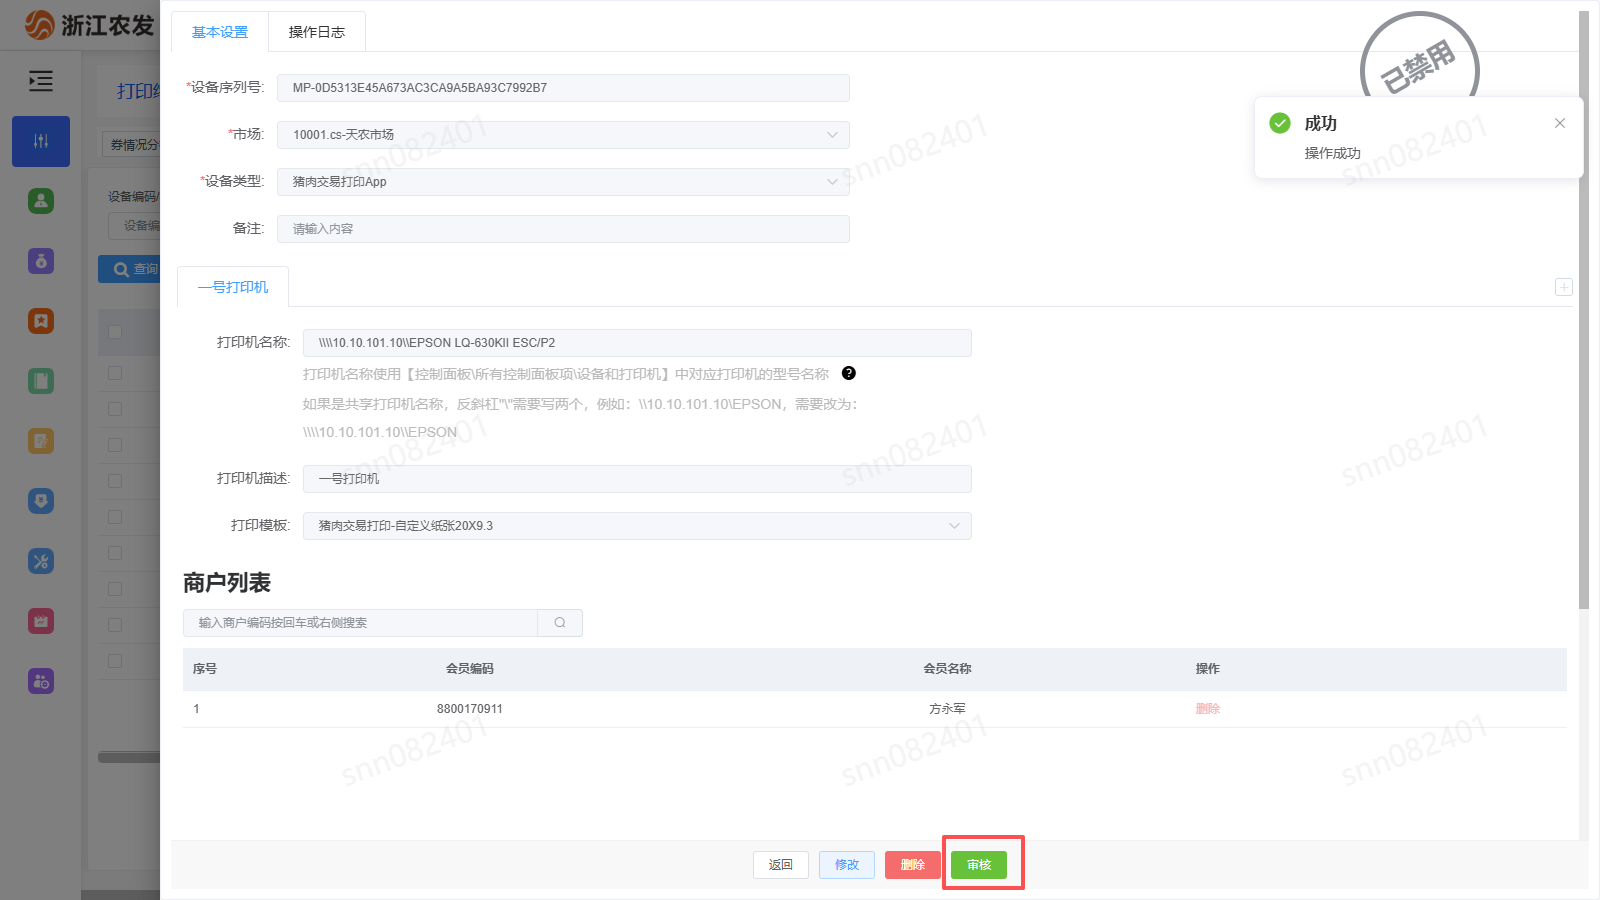This screenshot has width=1600, height=900.
Task: Switch to the 基本设置 tab
Action: 220,32
